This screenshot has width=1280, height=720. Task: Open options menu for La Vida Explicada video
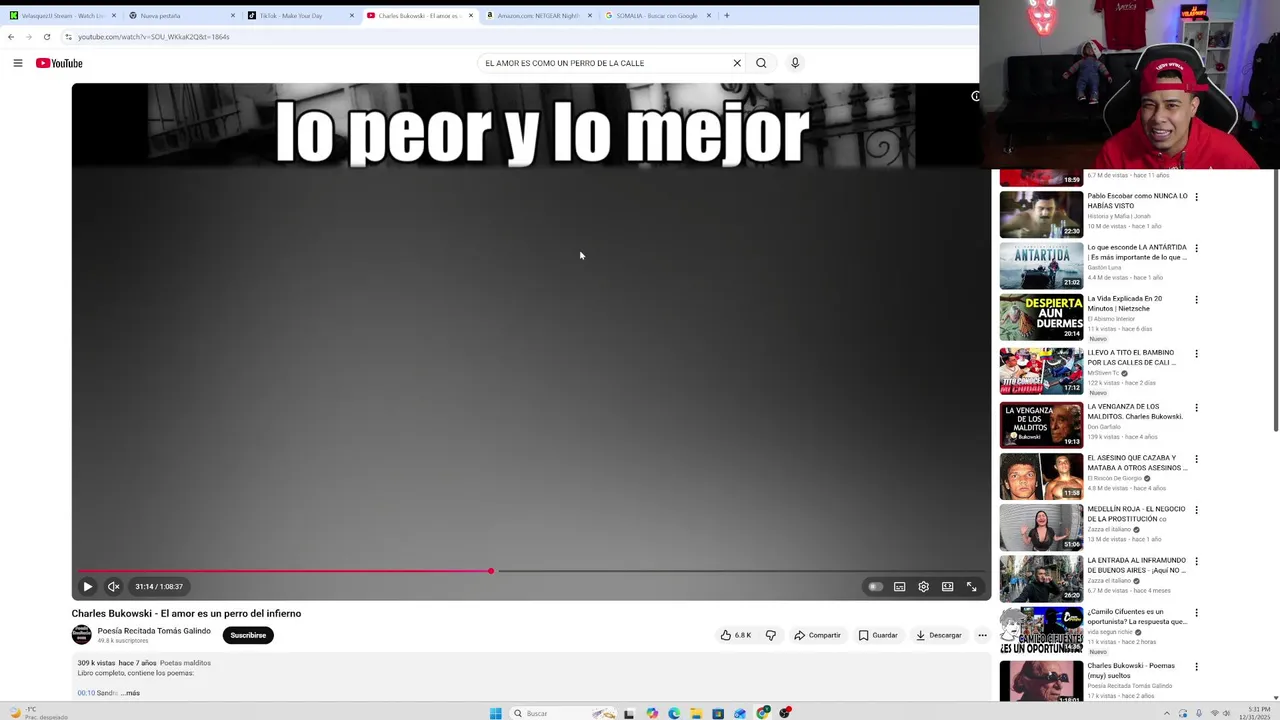point(1196,300)
